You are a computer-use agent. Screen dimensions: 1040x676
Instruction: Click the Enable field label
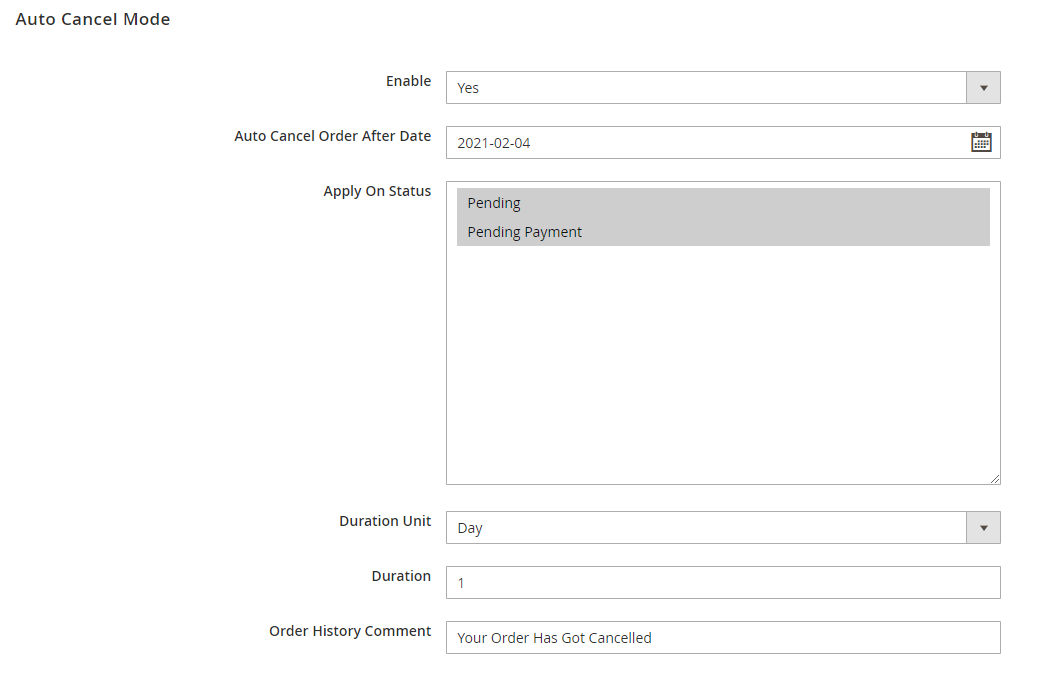coord(408,81)
